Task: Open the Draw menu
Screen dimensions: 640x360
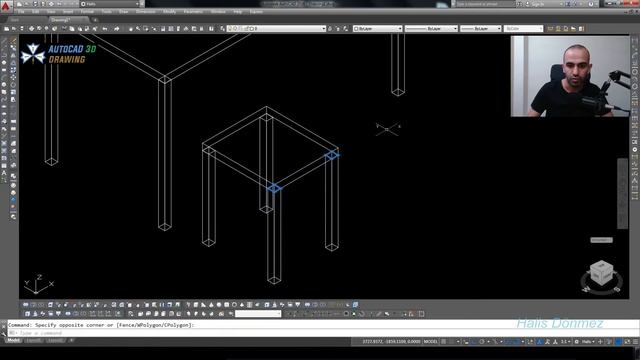Action: (x=123, y=12)
